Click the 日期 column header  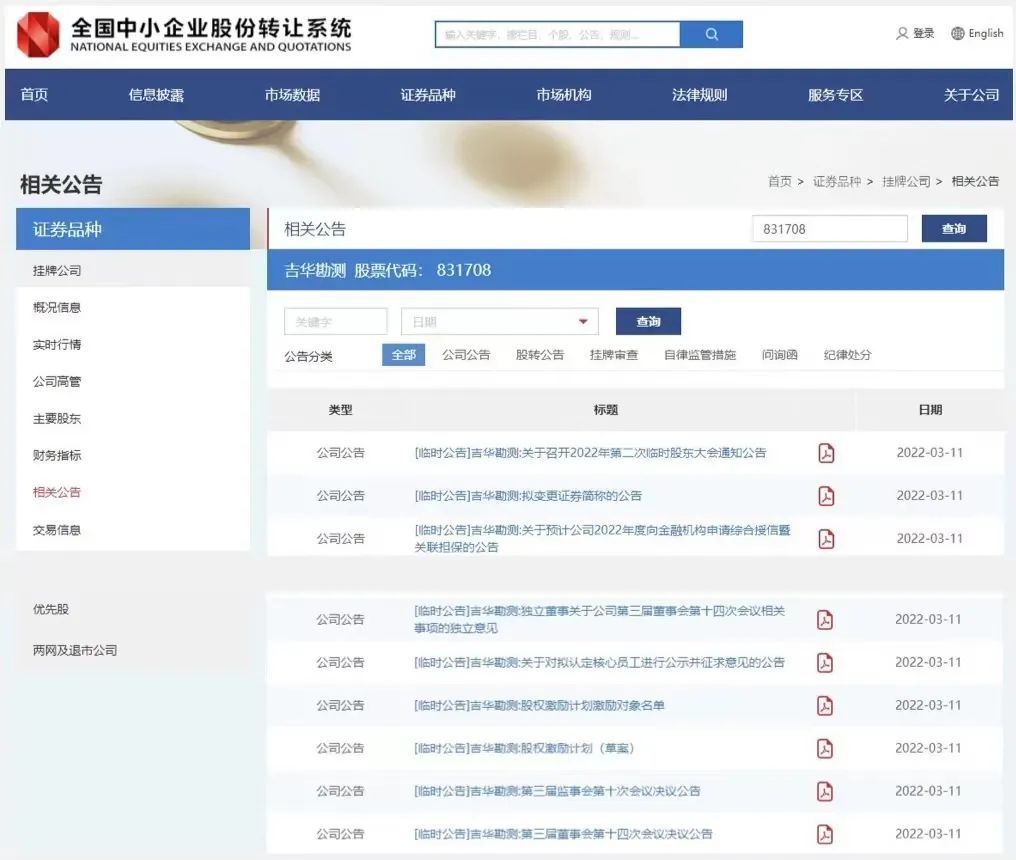[930, 410]
